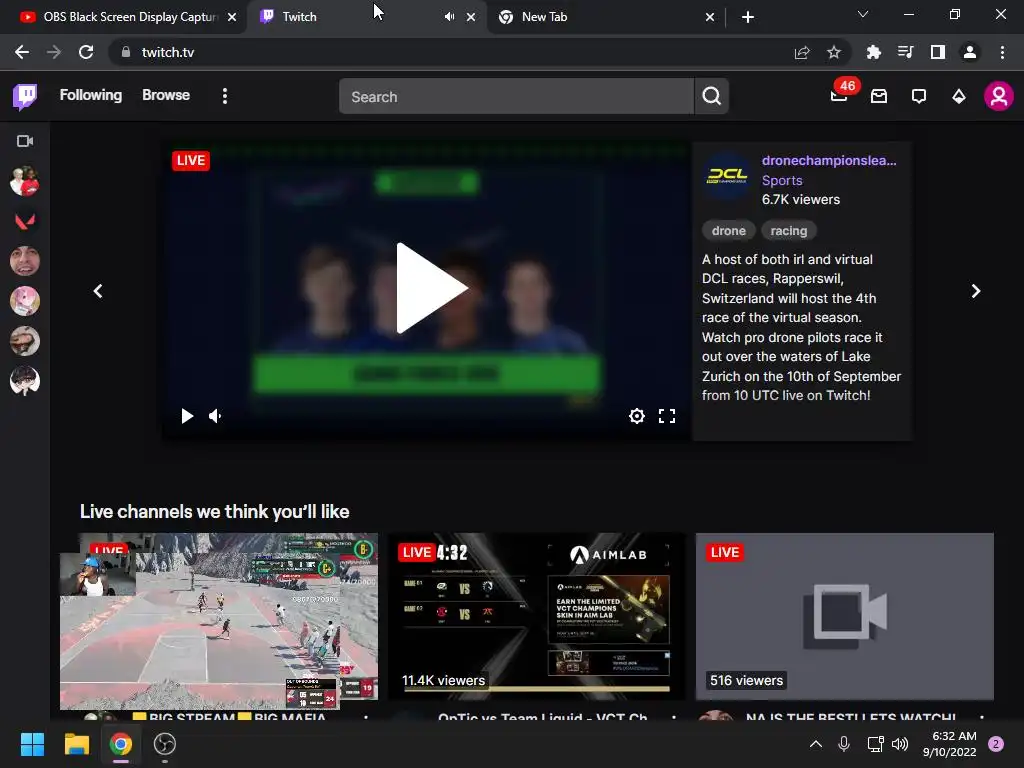This screenshot has width=1024, height=768.
Task: Open Following page
Action: 91,95
